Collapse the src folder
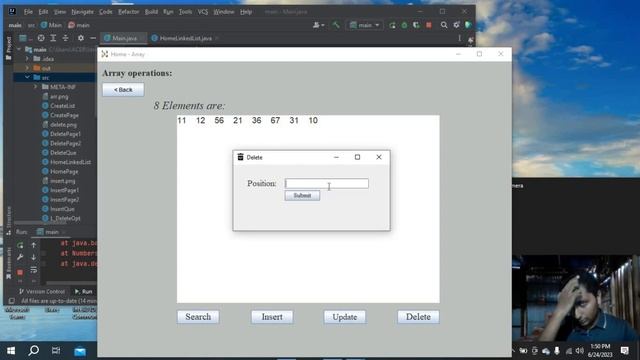 click(27, 77)
